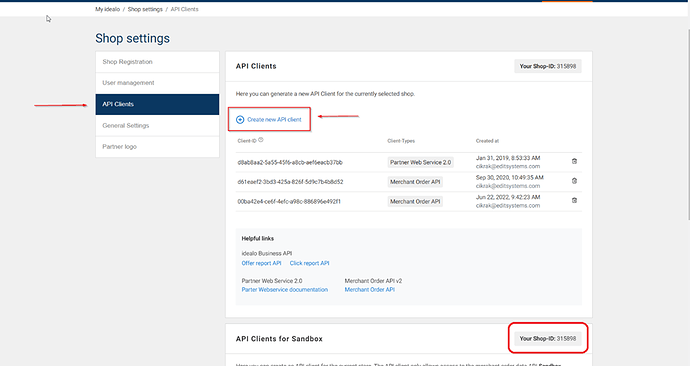Click the plus circle icon for new client
The height and width of the screenshot is (366, 690).
click(x=240, y=120)
